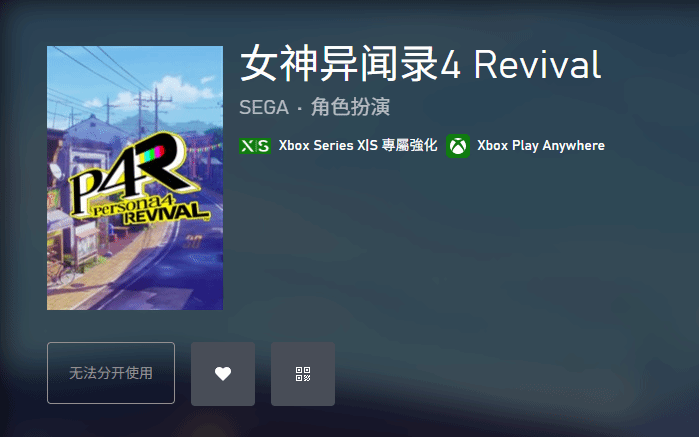Click the utility pole in the cover art sky
Viewport: 699px width, 437px height.
pyautogui.click(x=155, y=108)
